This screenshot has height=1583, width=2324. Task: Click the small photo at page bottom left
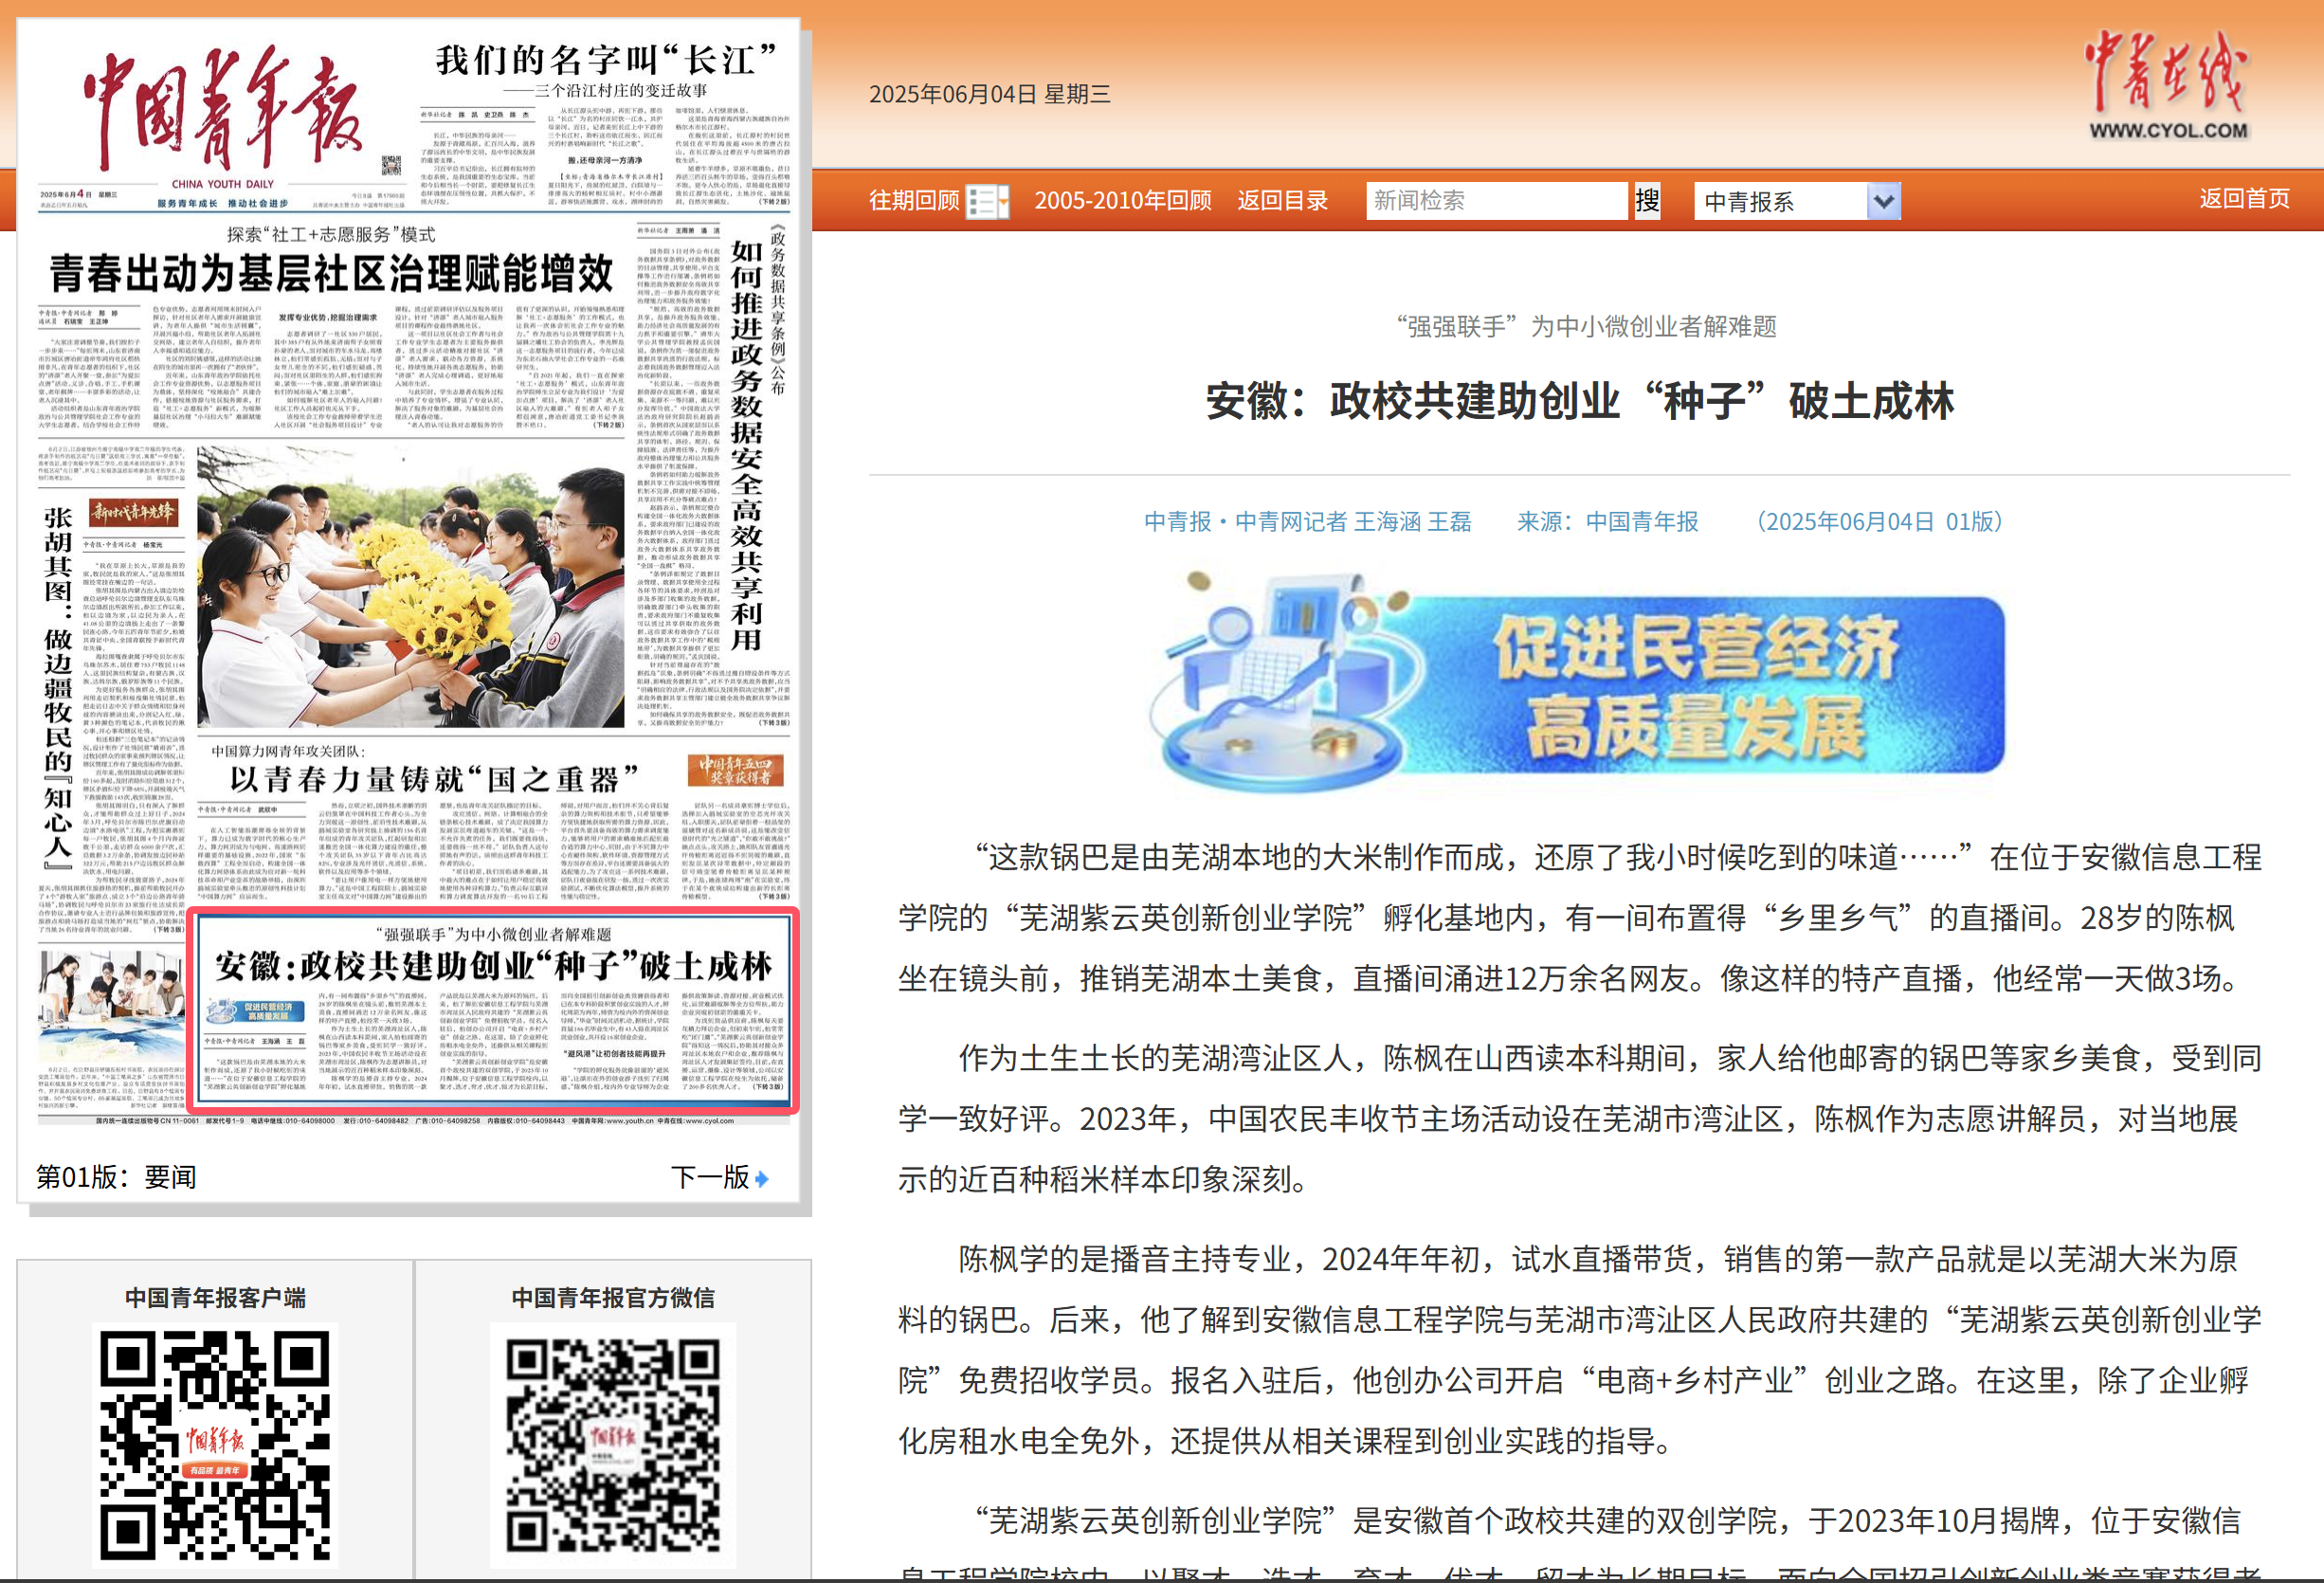point(111,1005)
